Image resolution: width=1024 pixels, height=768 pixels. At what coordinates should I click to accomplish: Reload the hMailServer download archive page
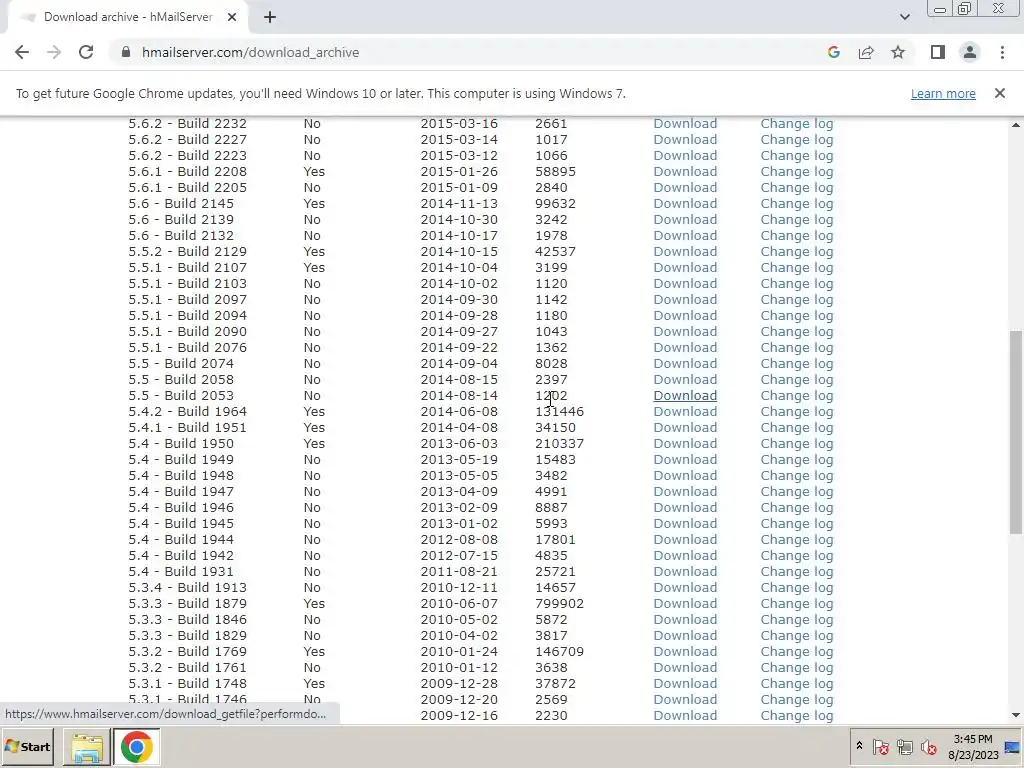(x=86, y=52)
